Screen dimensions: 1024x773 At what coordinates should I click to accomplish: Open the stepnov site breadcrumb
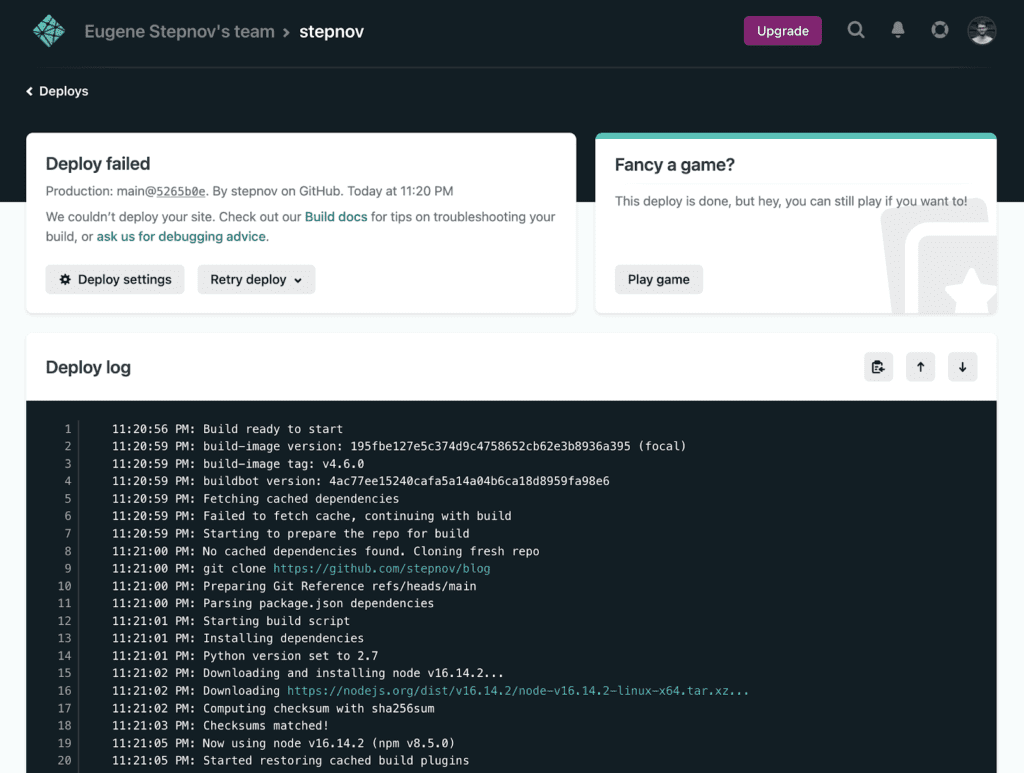[332, 31]
